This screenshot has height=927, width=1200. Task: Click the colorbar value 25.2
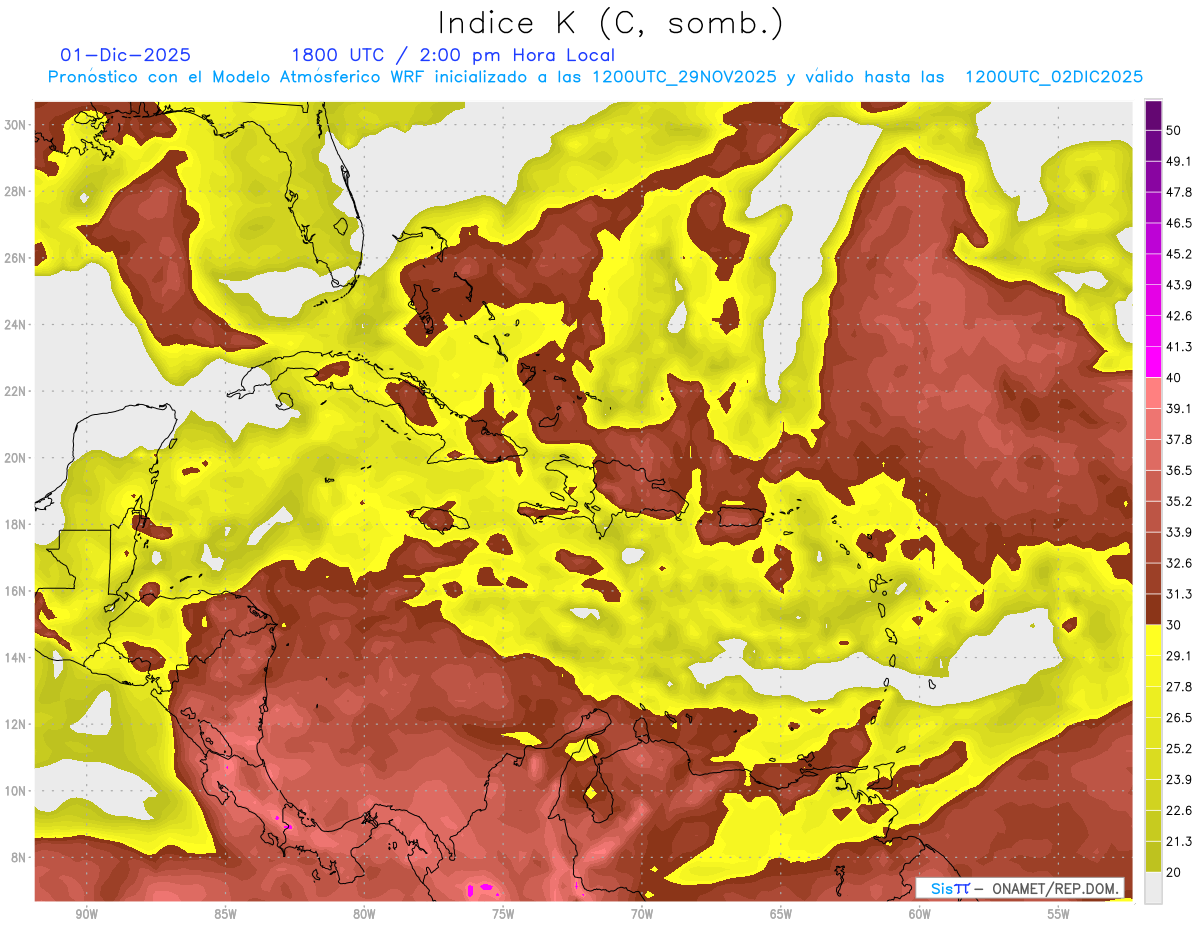(1179, 749)
